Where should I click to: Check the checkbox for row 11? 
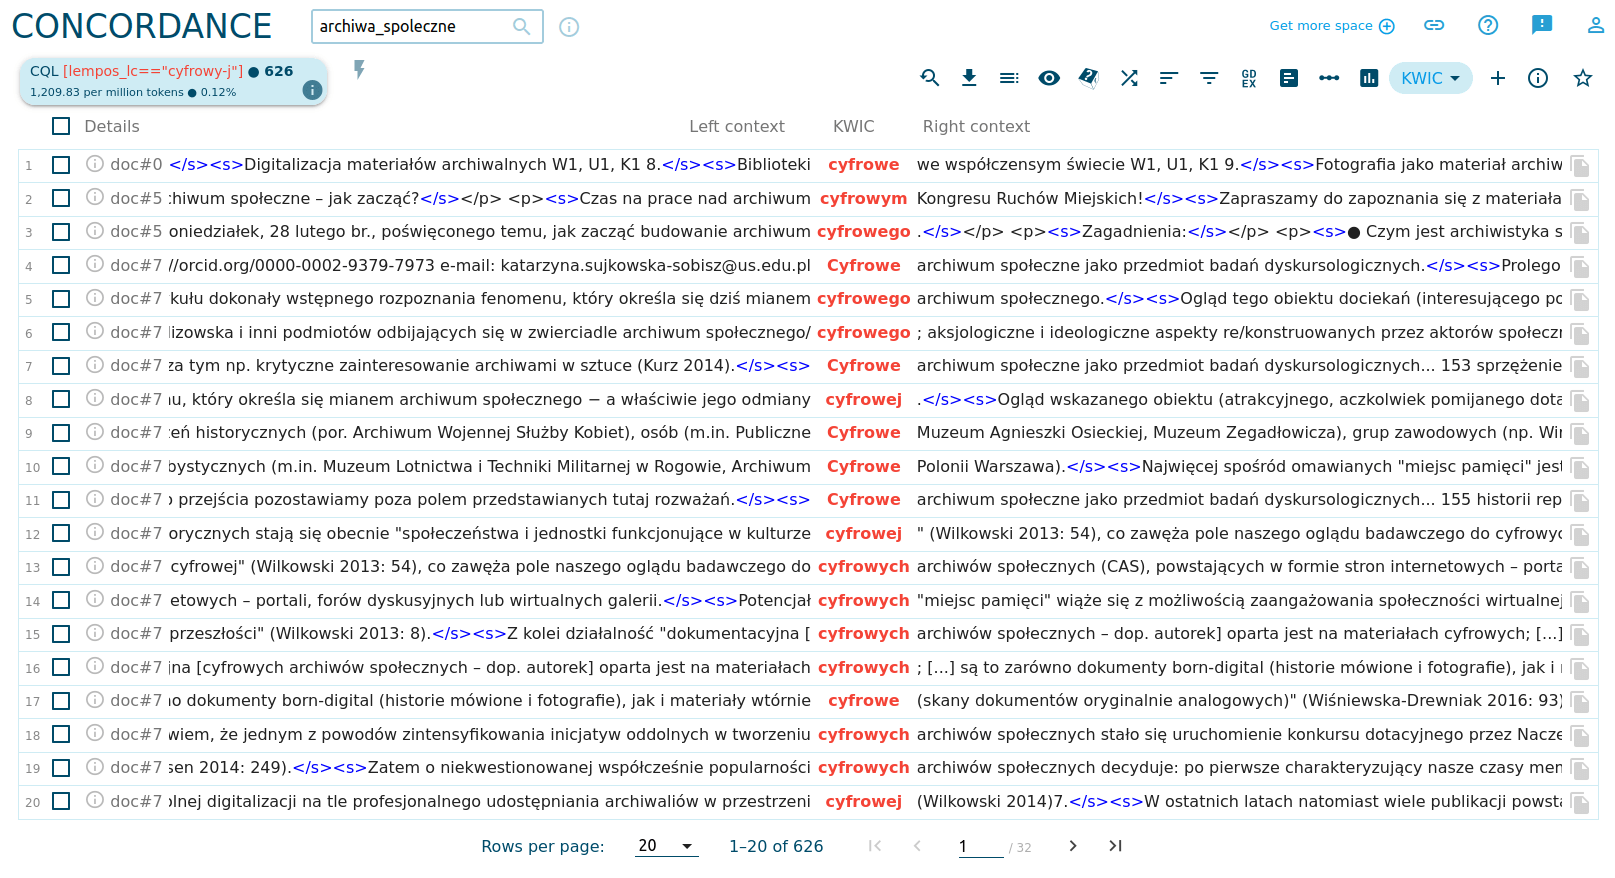[x=61, y=500]
